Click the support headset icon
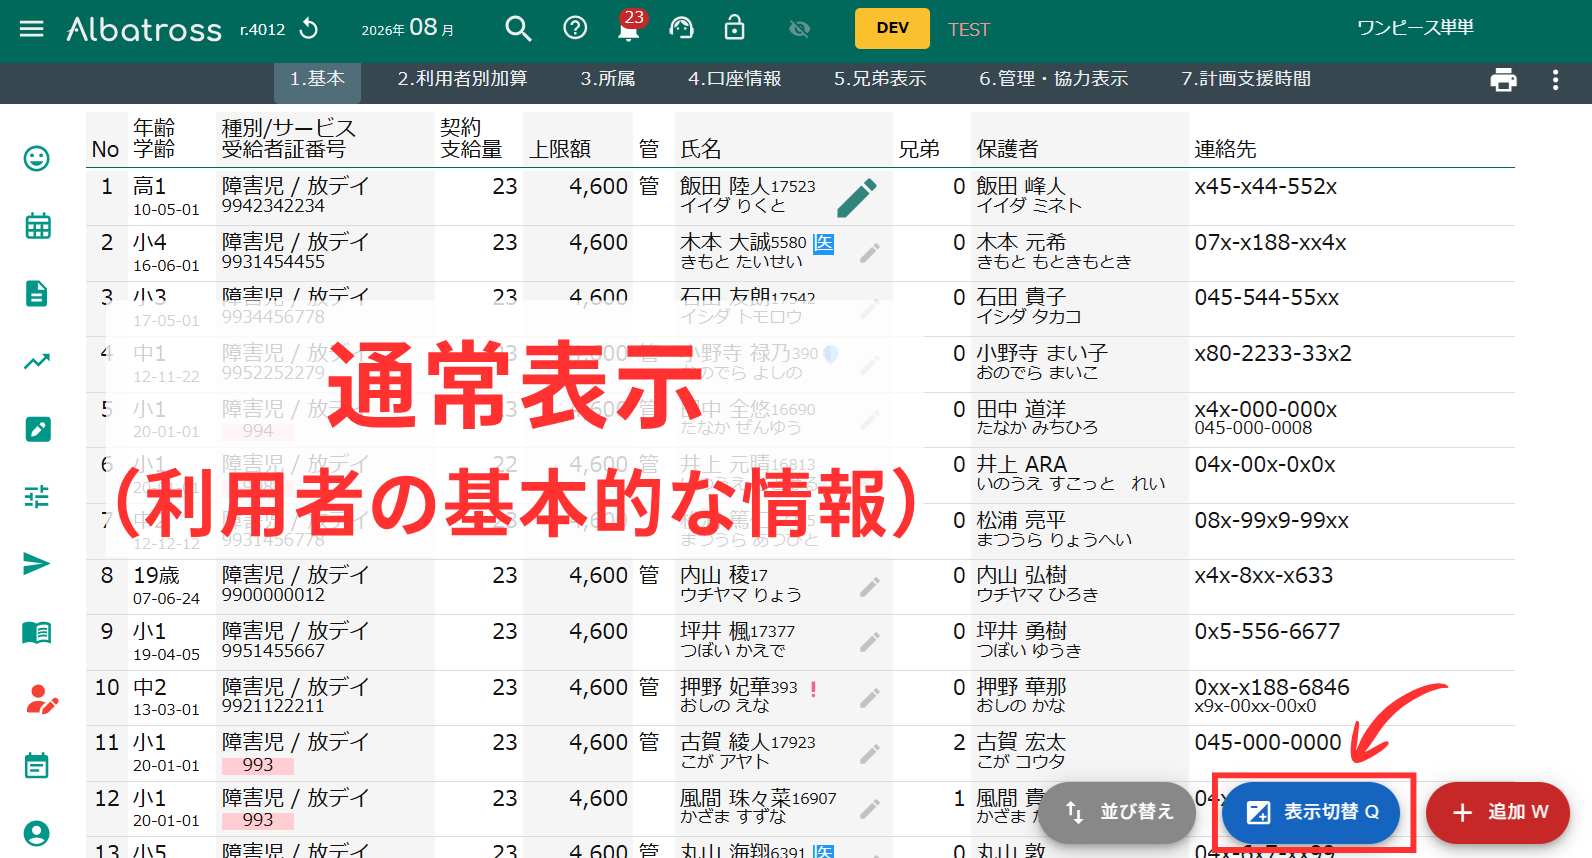The width and height of the screenshot is (1592, 858). coord(682,28)
